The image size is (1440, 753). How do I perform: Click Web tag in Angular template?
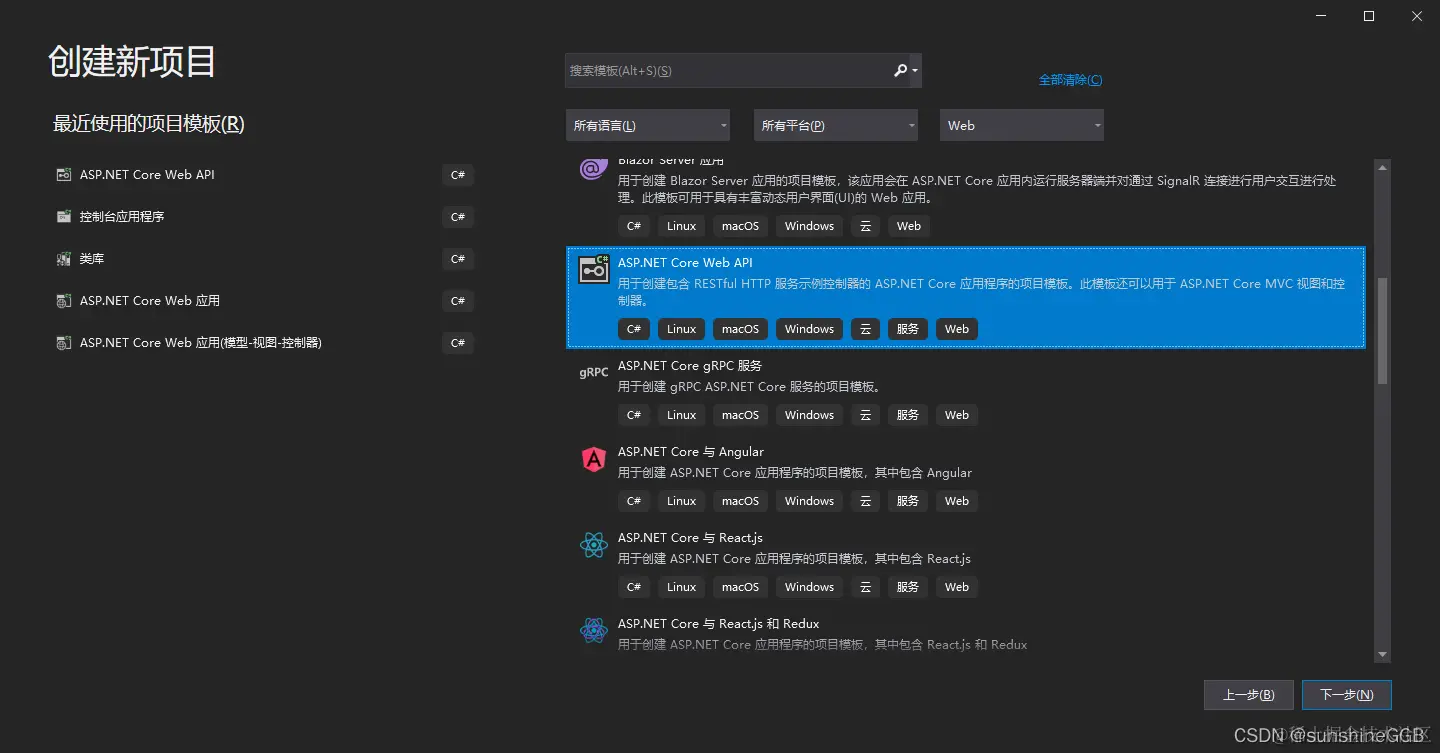(957, 501)
